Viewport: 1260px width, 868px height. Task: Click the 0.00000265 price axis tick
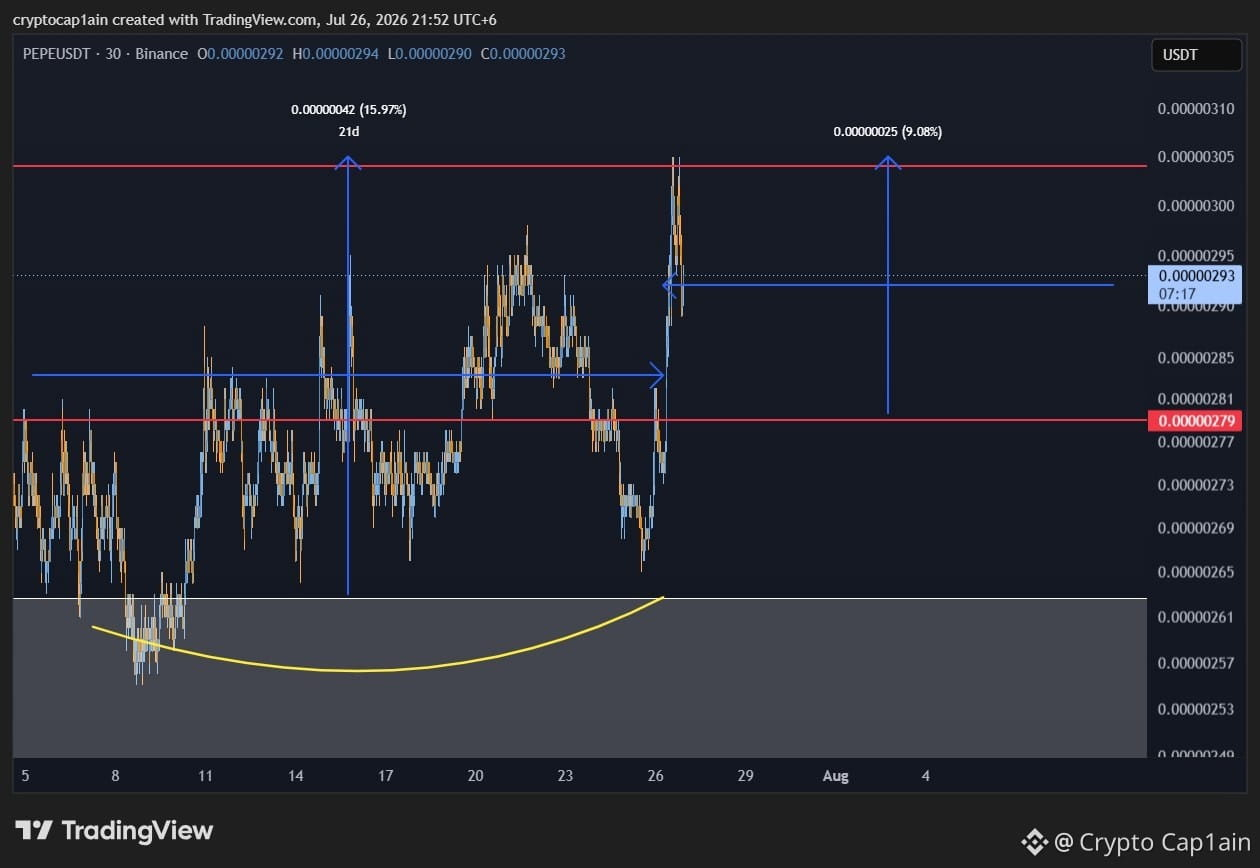1196,572
